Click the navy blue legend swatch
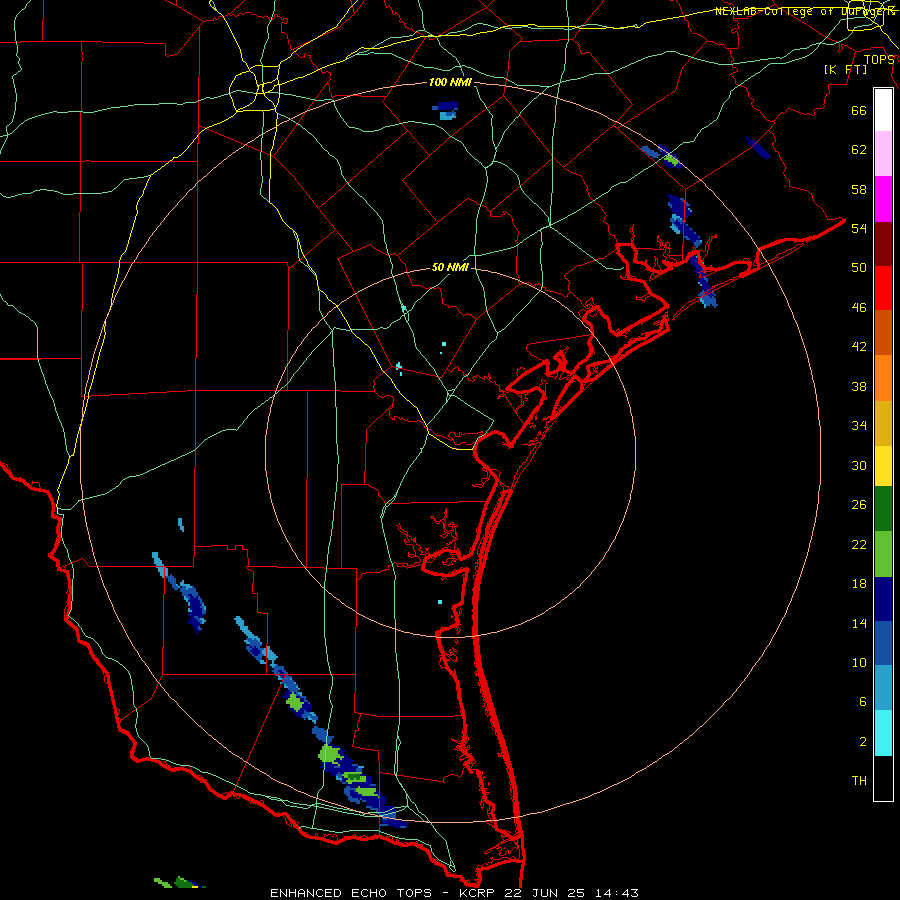Viewport: 900px width, 900px height. tap(883, 599)
